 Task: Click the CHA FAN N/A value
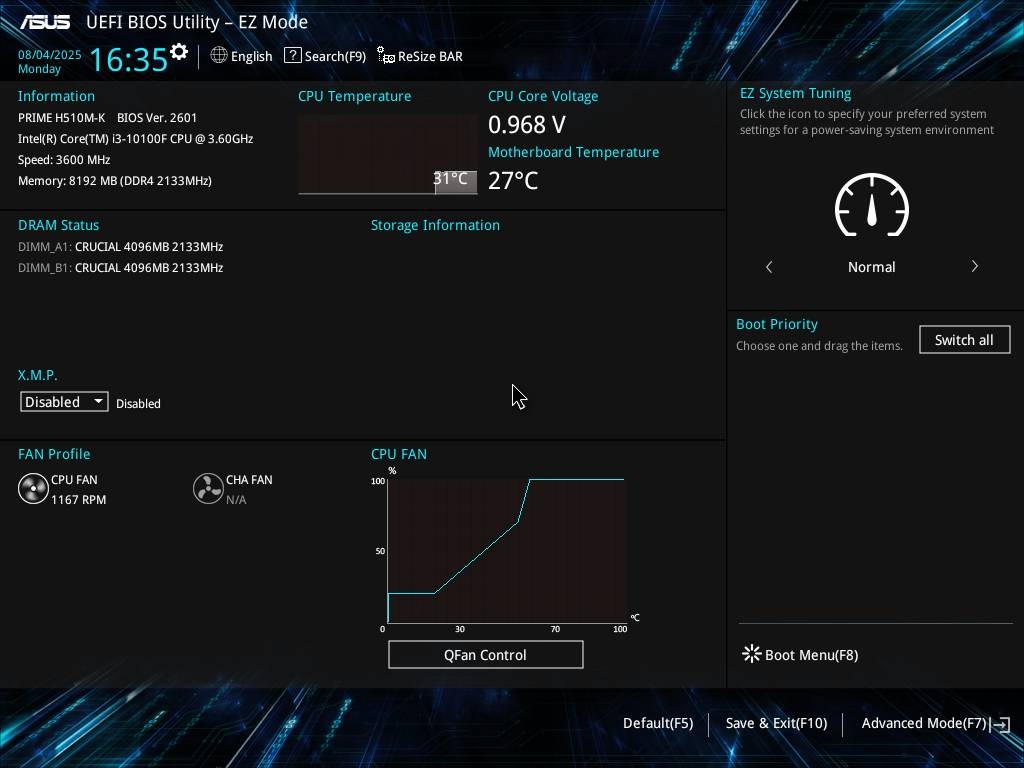coord(236,500)
